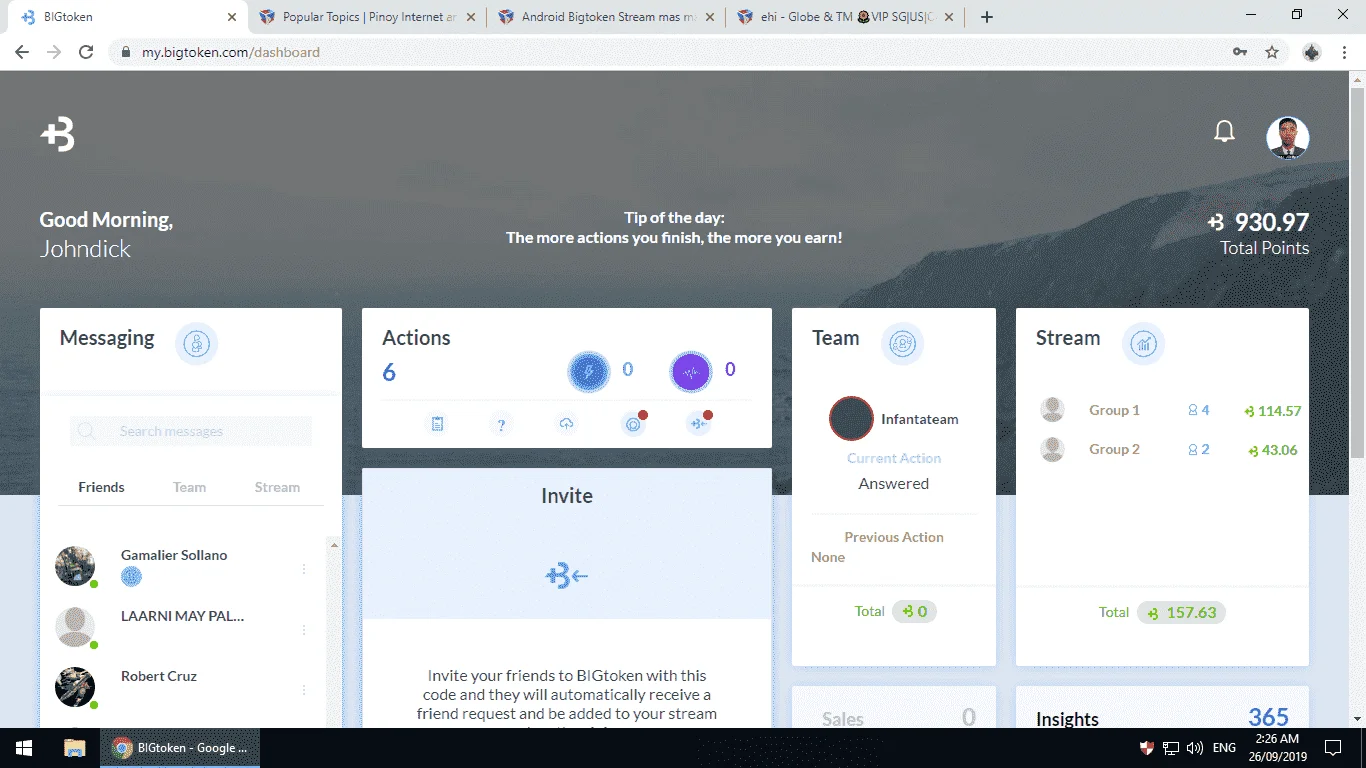Click the large invite icon in Invite card

566,576
